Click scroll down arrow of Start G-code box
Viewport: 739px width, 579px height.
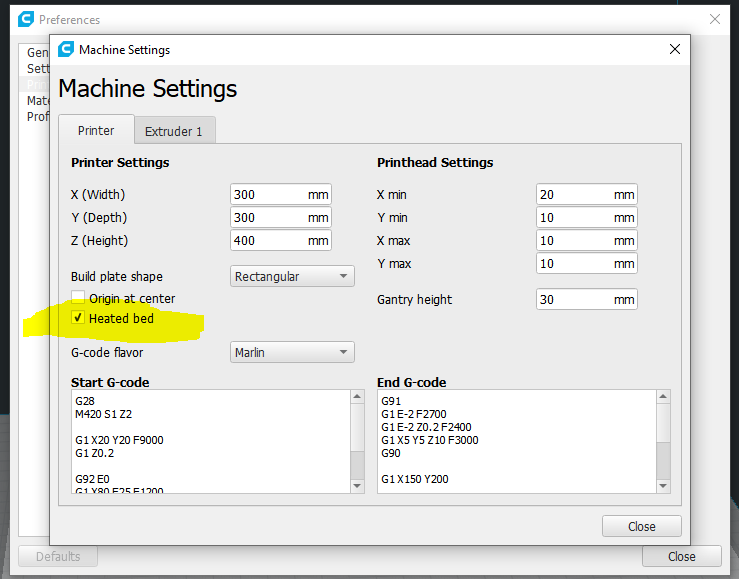pyautogui.click(x=357, y=486)
